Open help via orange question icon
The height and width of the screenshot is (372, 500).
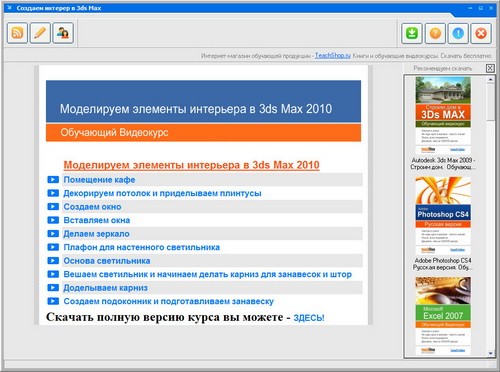click(435, 33)
